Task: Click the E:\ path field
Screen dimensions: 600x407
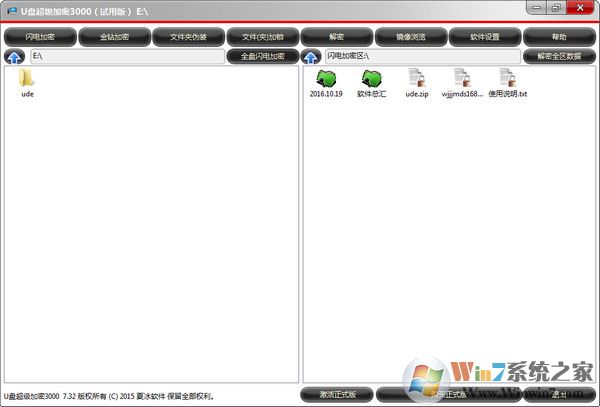Action: pyautogui.click(x=127, y=56)
